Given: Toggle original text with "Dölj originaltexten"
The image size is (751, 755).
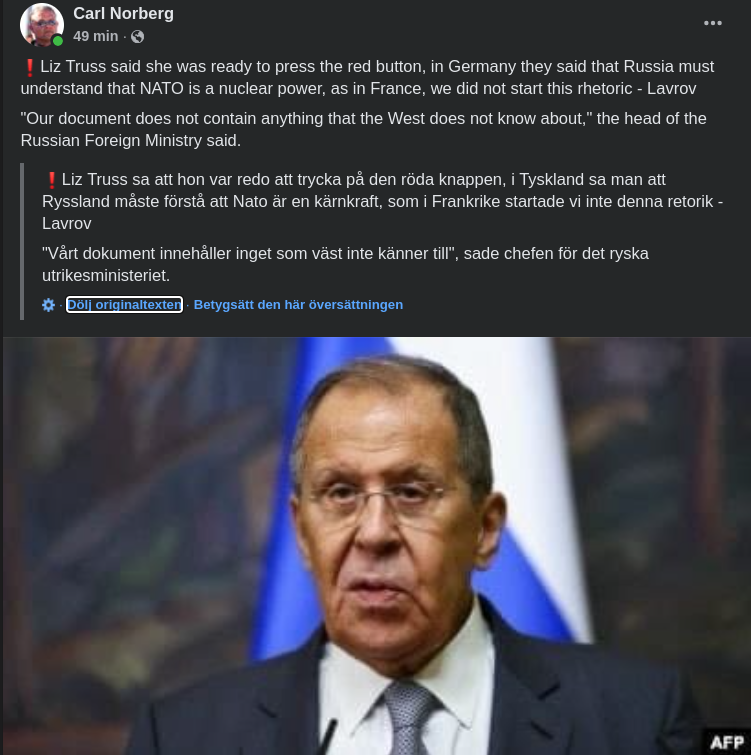Looking at the screenshot, I should (124, 305).
